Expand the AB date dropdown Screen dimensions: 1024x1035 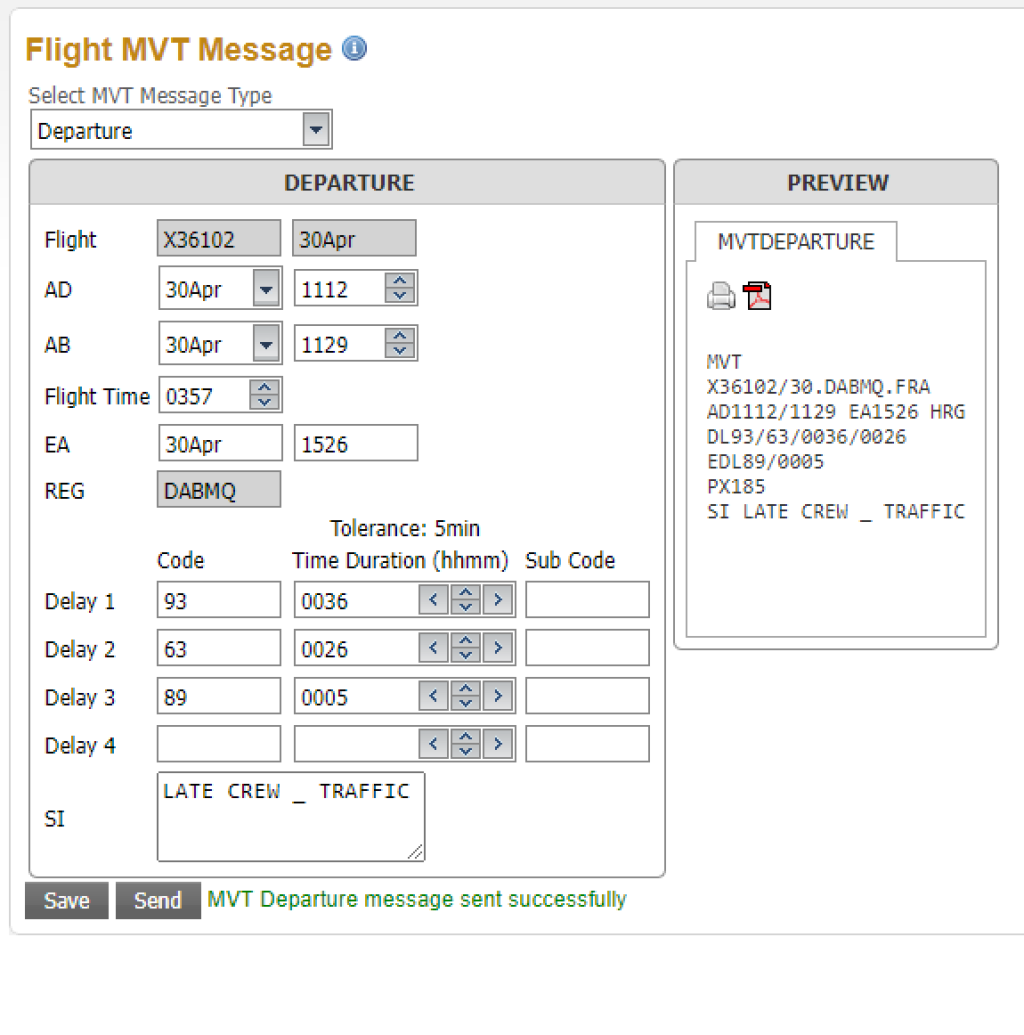pos(266,345)
